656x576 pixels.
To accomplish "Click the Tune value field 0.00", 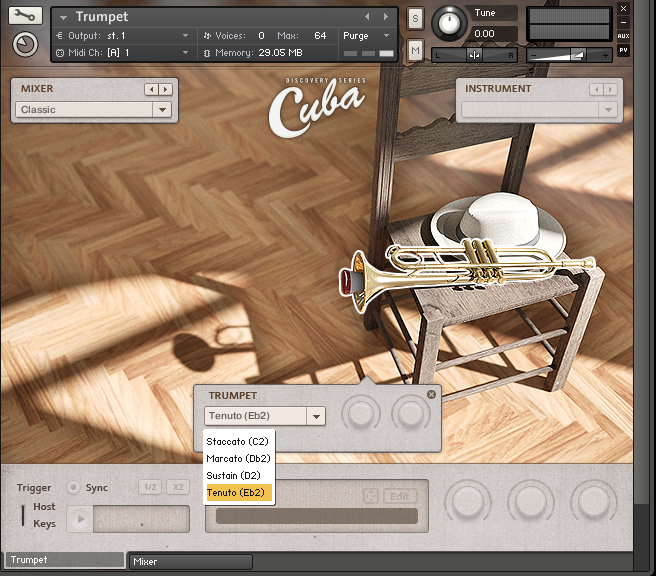I will [493, 33].
